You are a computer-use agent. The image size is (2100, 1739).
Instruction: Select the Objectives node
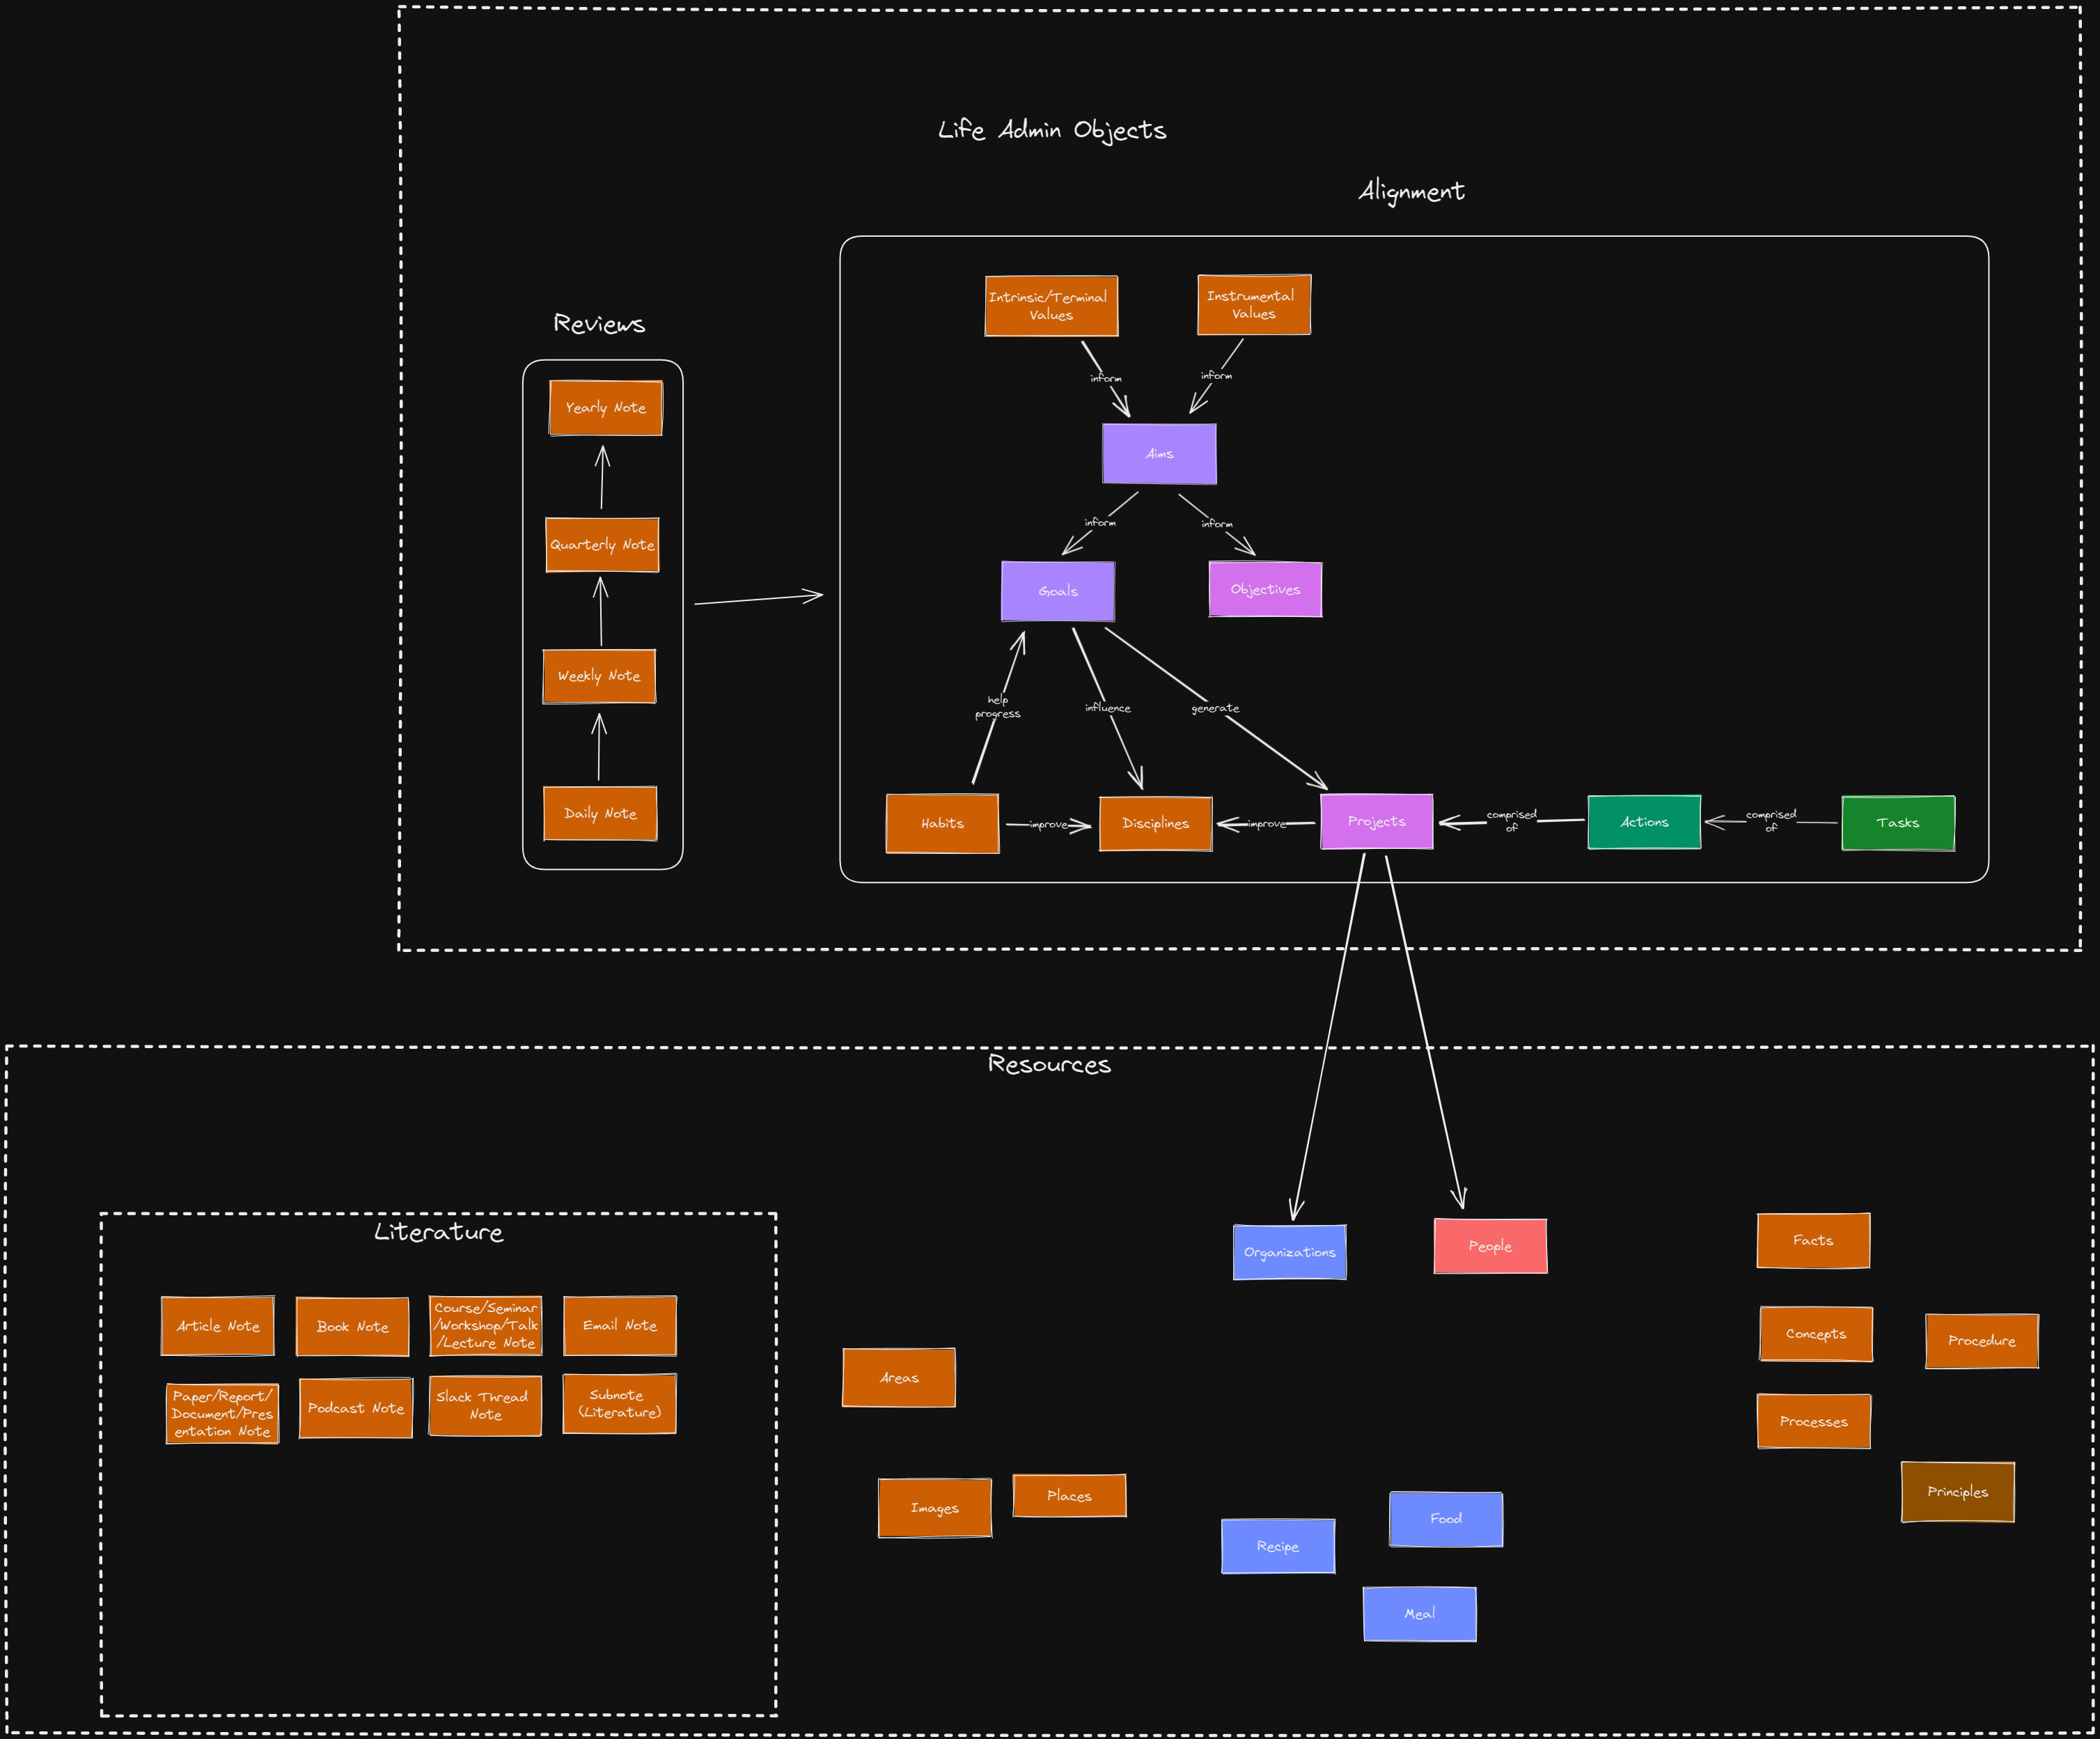[1265, 589]
